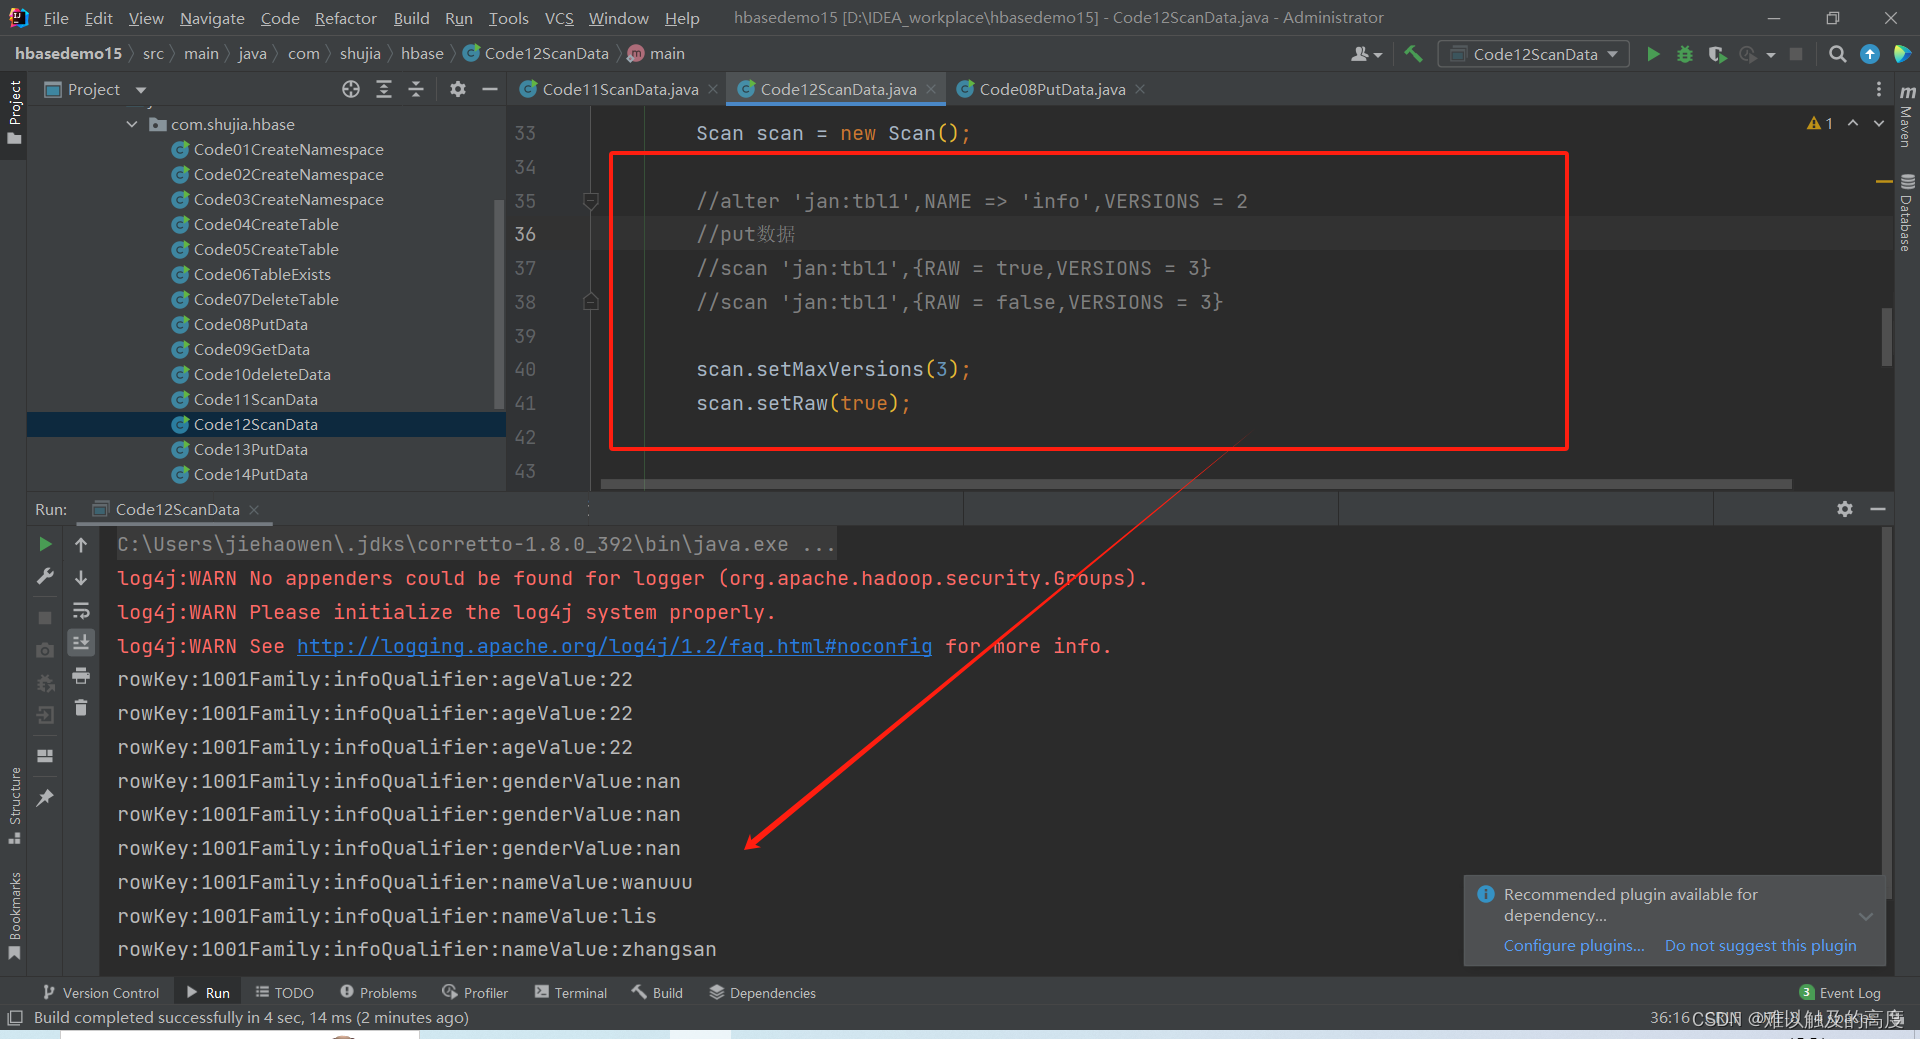Toggle code fold marker at line 35
1920x1039 pixels.
coord(591,201)
